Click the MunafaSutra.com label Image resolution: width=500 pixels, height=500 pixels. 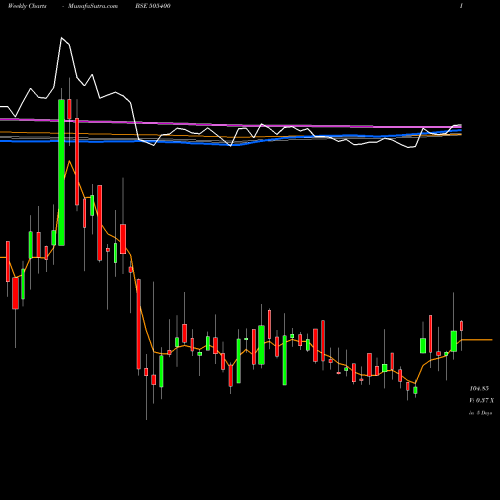pyautogui.click(x=93, y=6)
